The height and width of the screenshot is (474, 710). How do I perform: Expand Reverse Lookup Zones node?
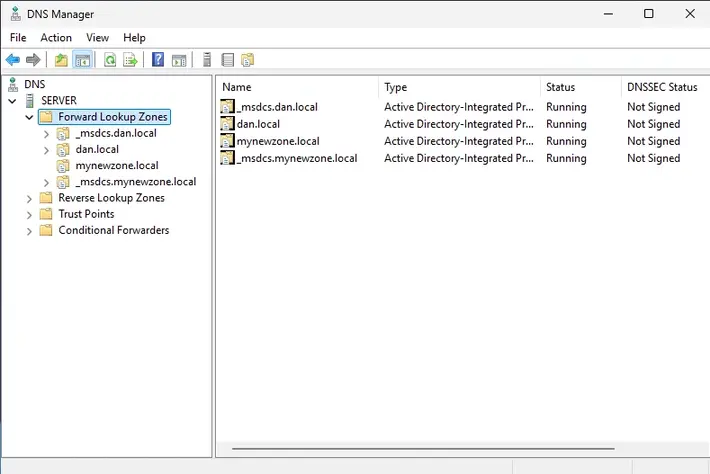[x=29, y=199]
